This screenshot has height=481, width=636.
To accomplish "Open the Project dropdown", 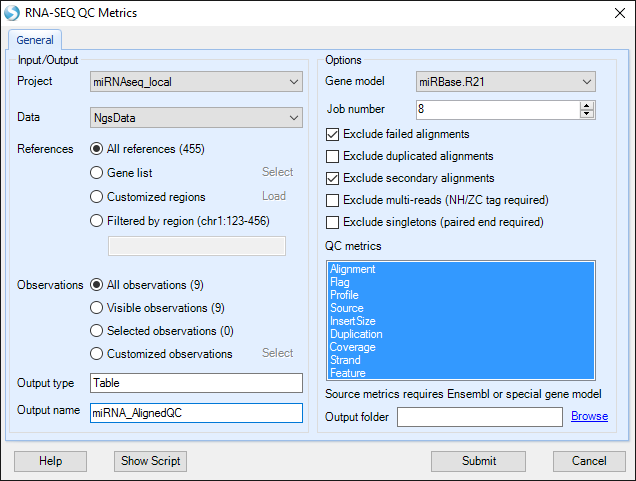I will (x=196, y=82).
